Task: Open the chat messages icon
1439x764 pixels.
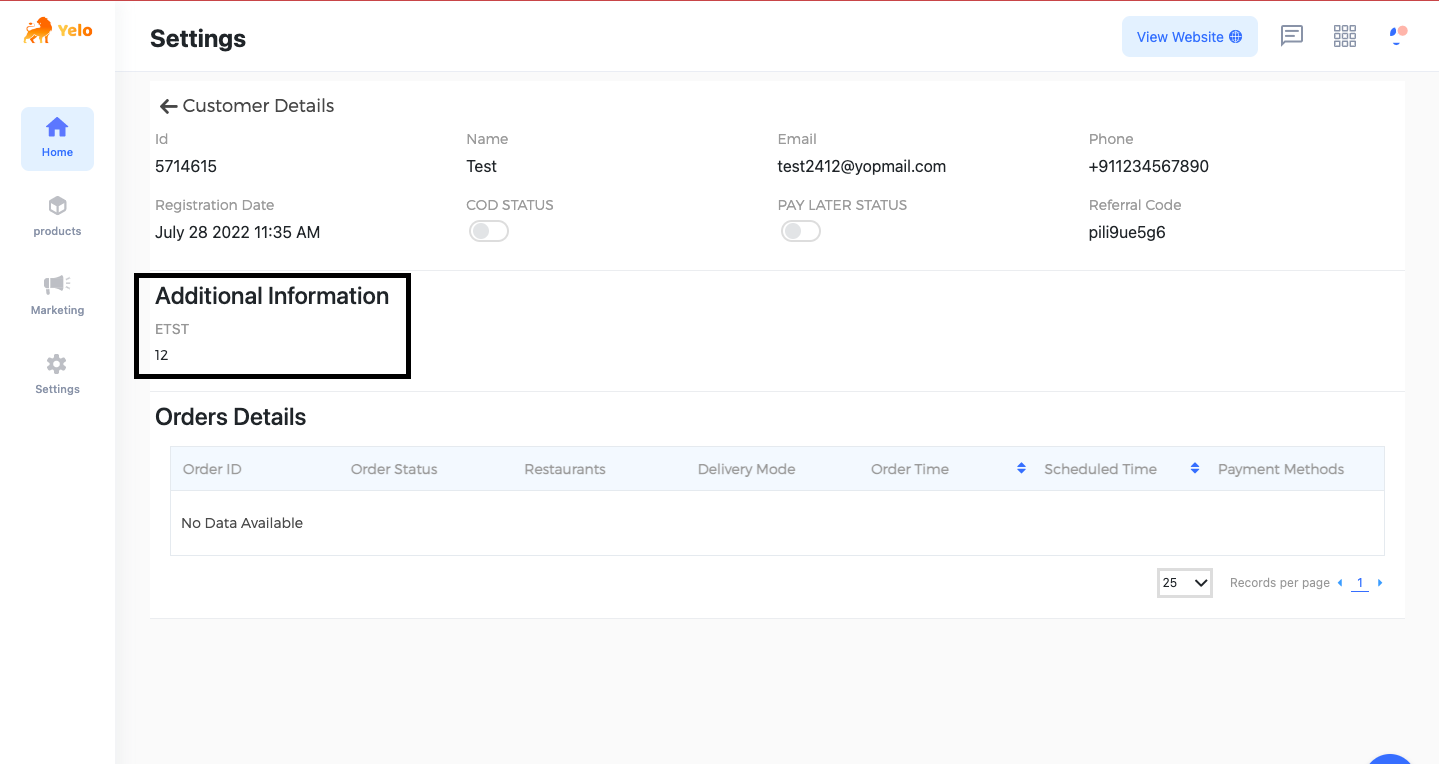Action: (1292, 36)
